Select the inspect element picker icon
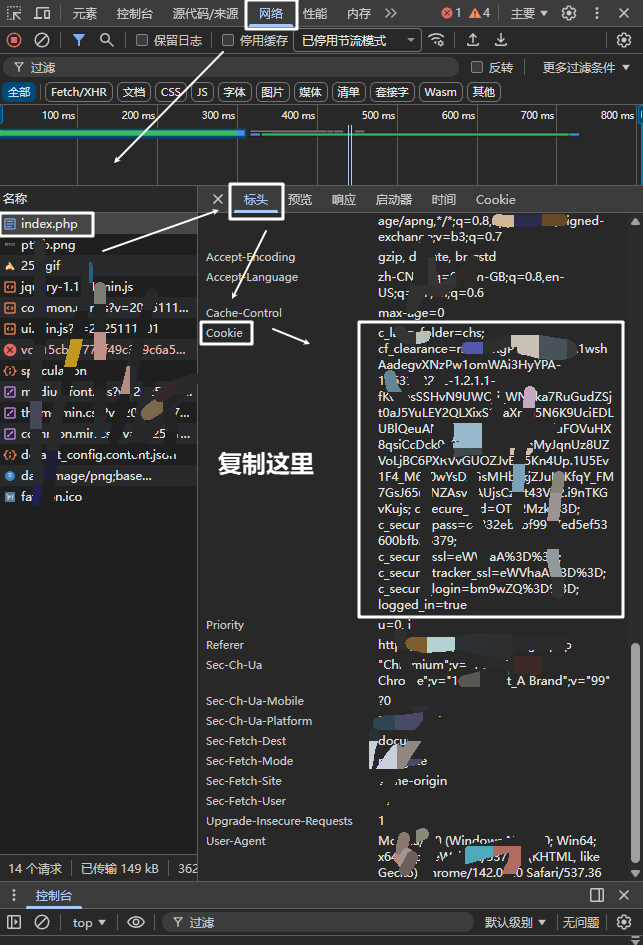The width and height of the screenshot is (643, 945). (14, 13)
